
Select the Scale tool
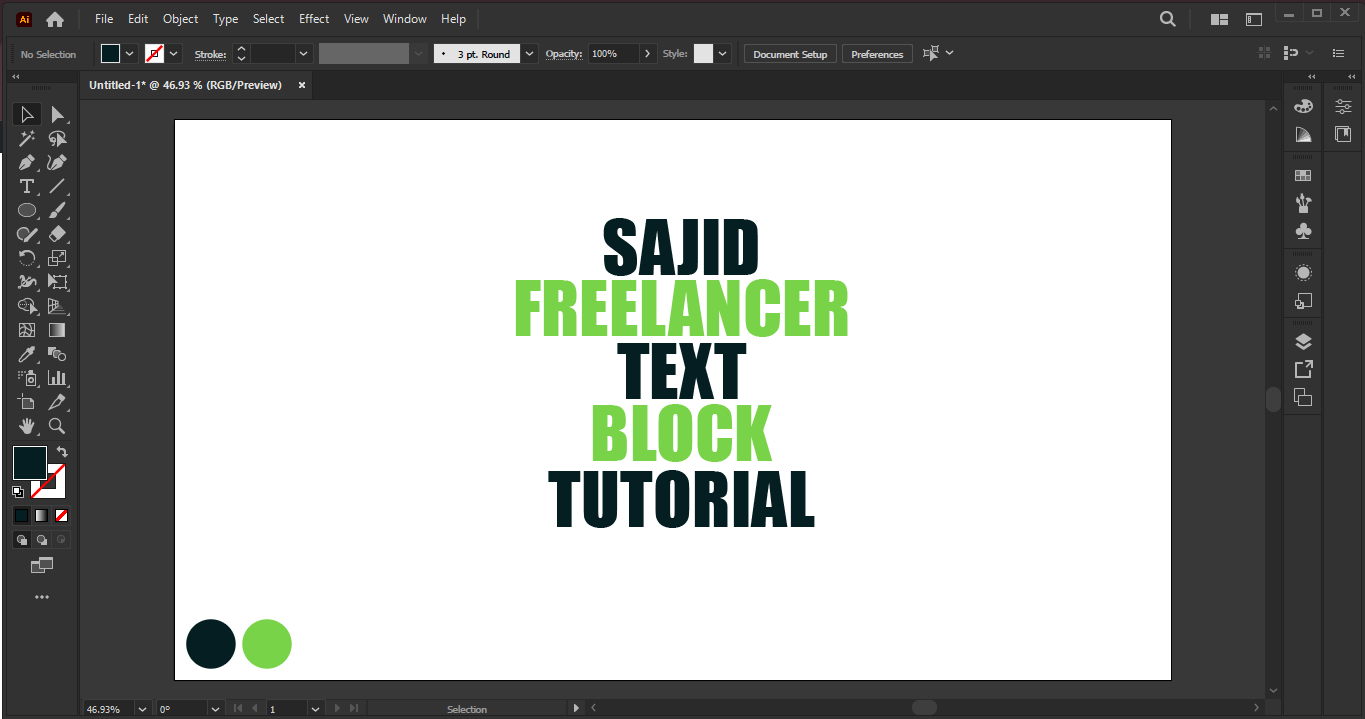[x=58, y=258]
